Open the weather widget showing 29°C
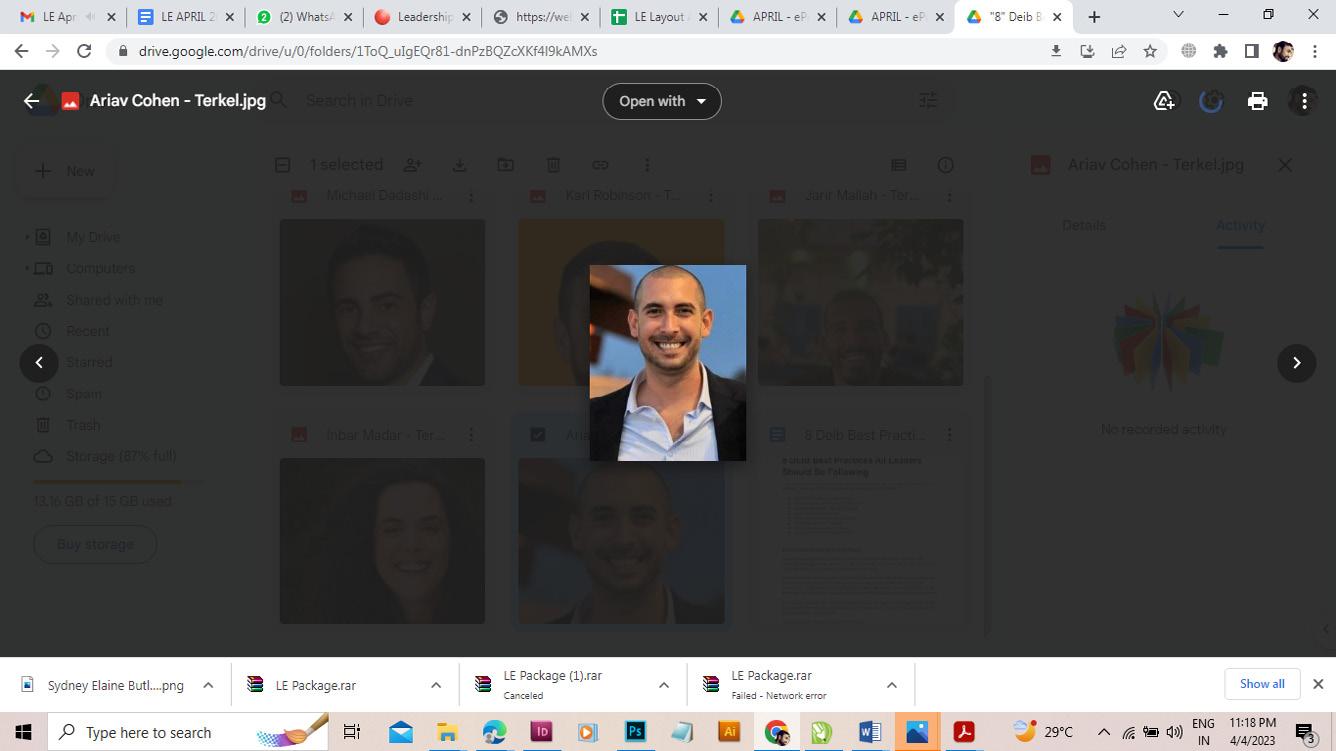 coord(1041,732)
